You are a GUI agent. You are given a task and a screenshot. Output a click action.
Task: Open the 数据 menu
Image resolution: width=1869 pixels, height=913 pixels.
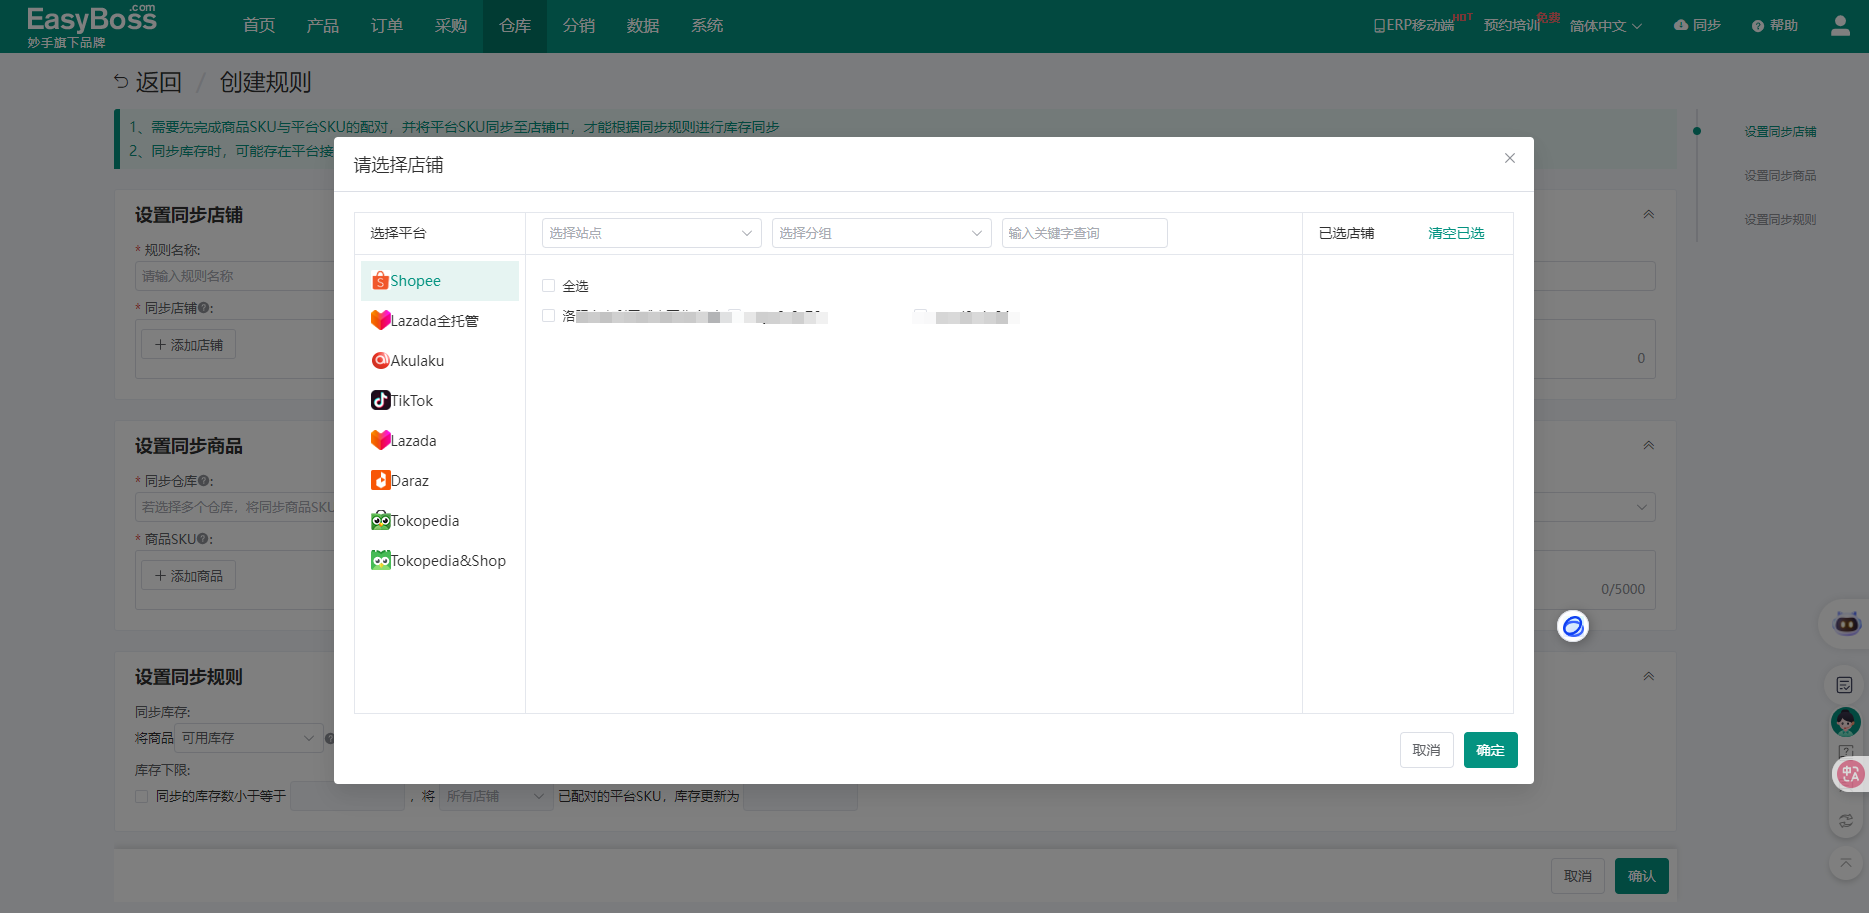coord(643,26)
